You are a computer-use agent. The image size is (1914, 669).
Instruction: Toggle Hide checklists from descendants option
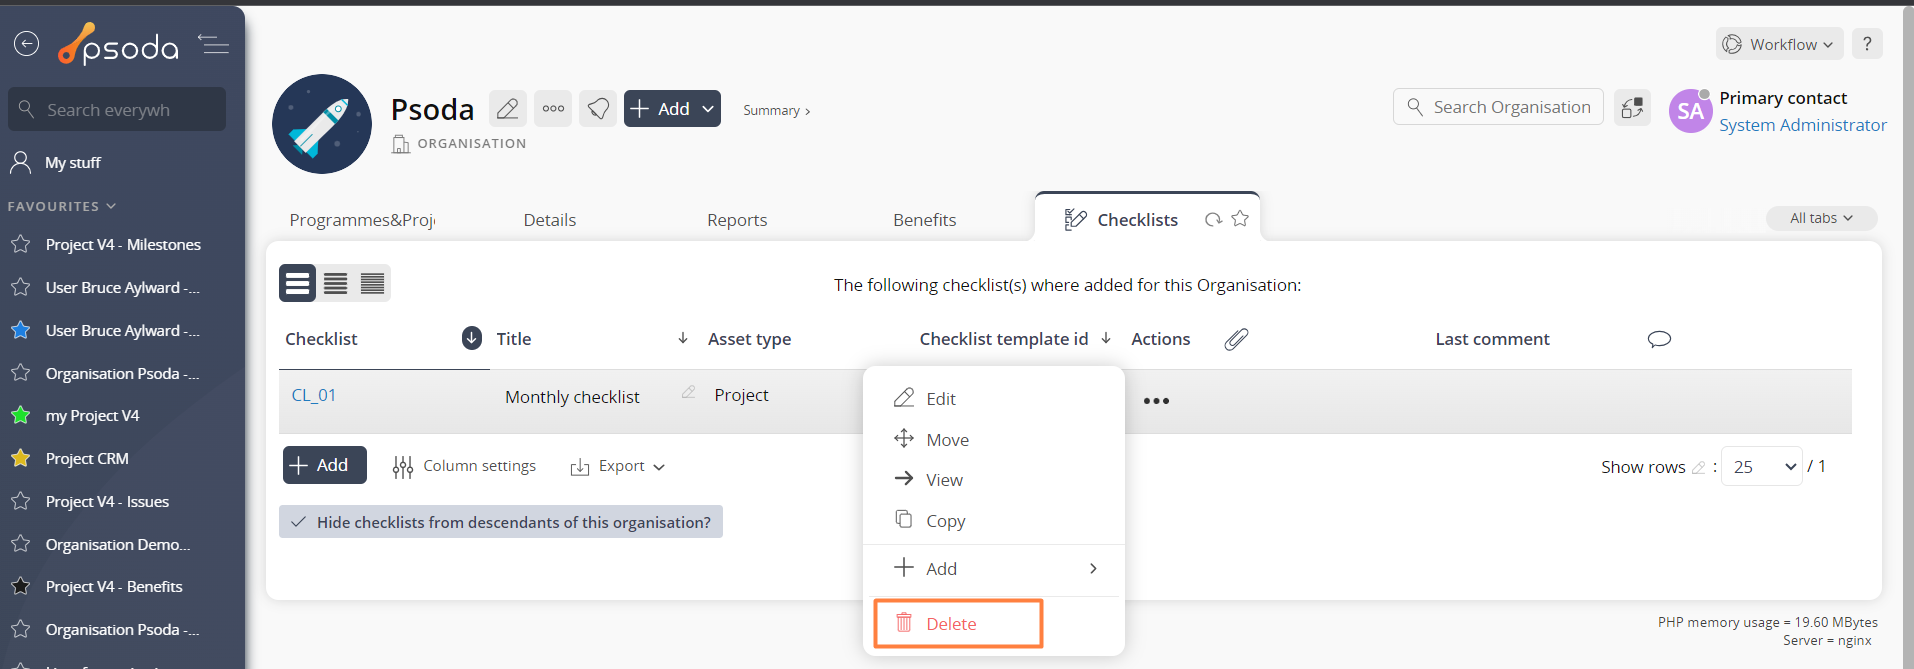(x=500, y=522)
